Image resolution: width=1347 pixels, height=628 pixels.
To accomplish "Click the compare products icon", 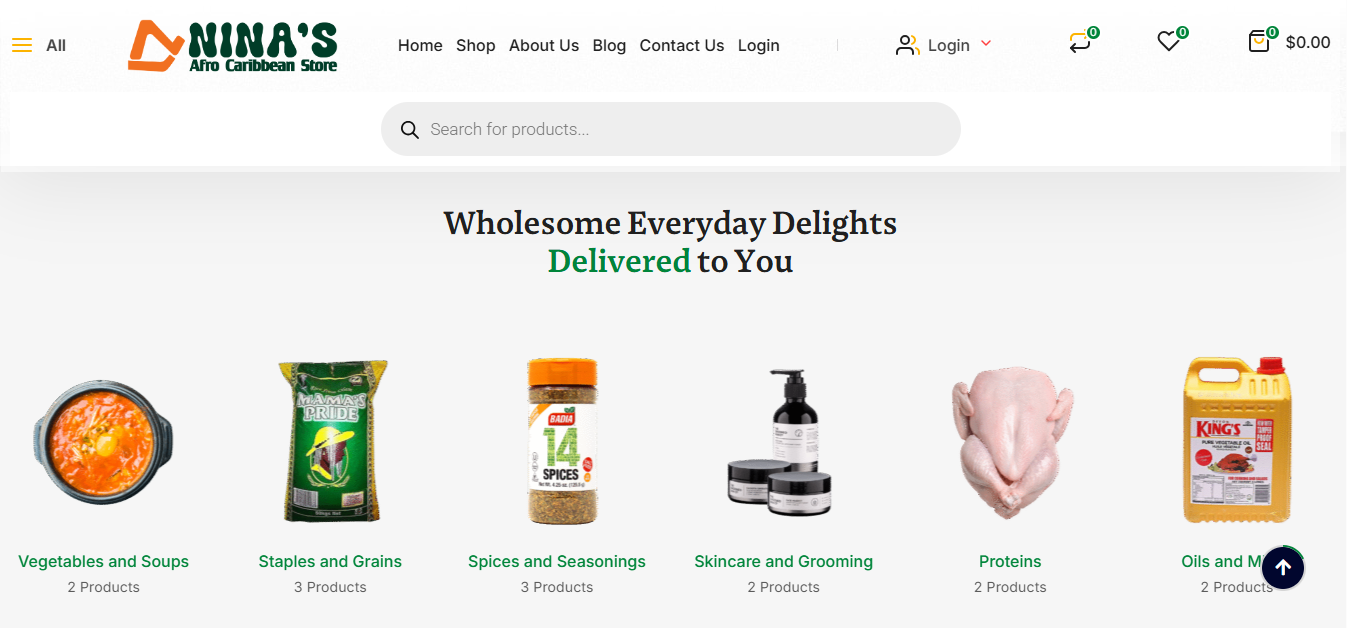I will [1080, 43].
